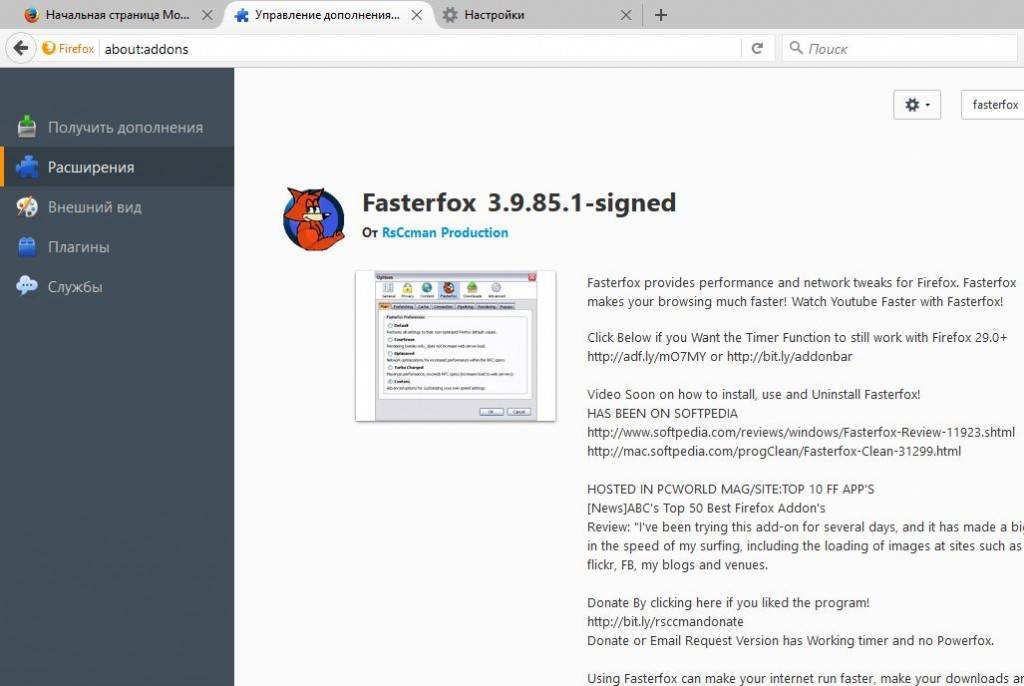
Task: Click the Appearance paint palette icon
Action: [x=27, y=206]
